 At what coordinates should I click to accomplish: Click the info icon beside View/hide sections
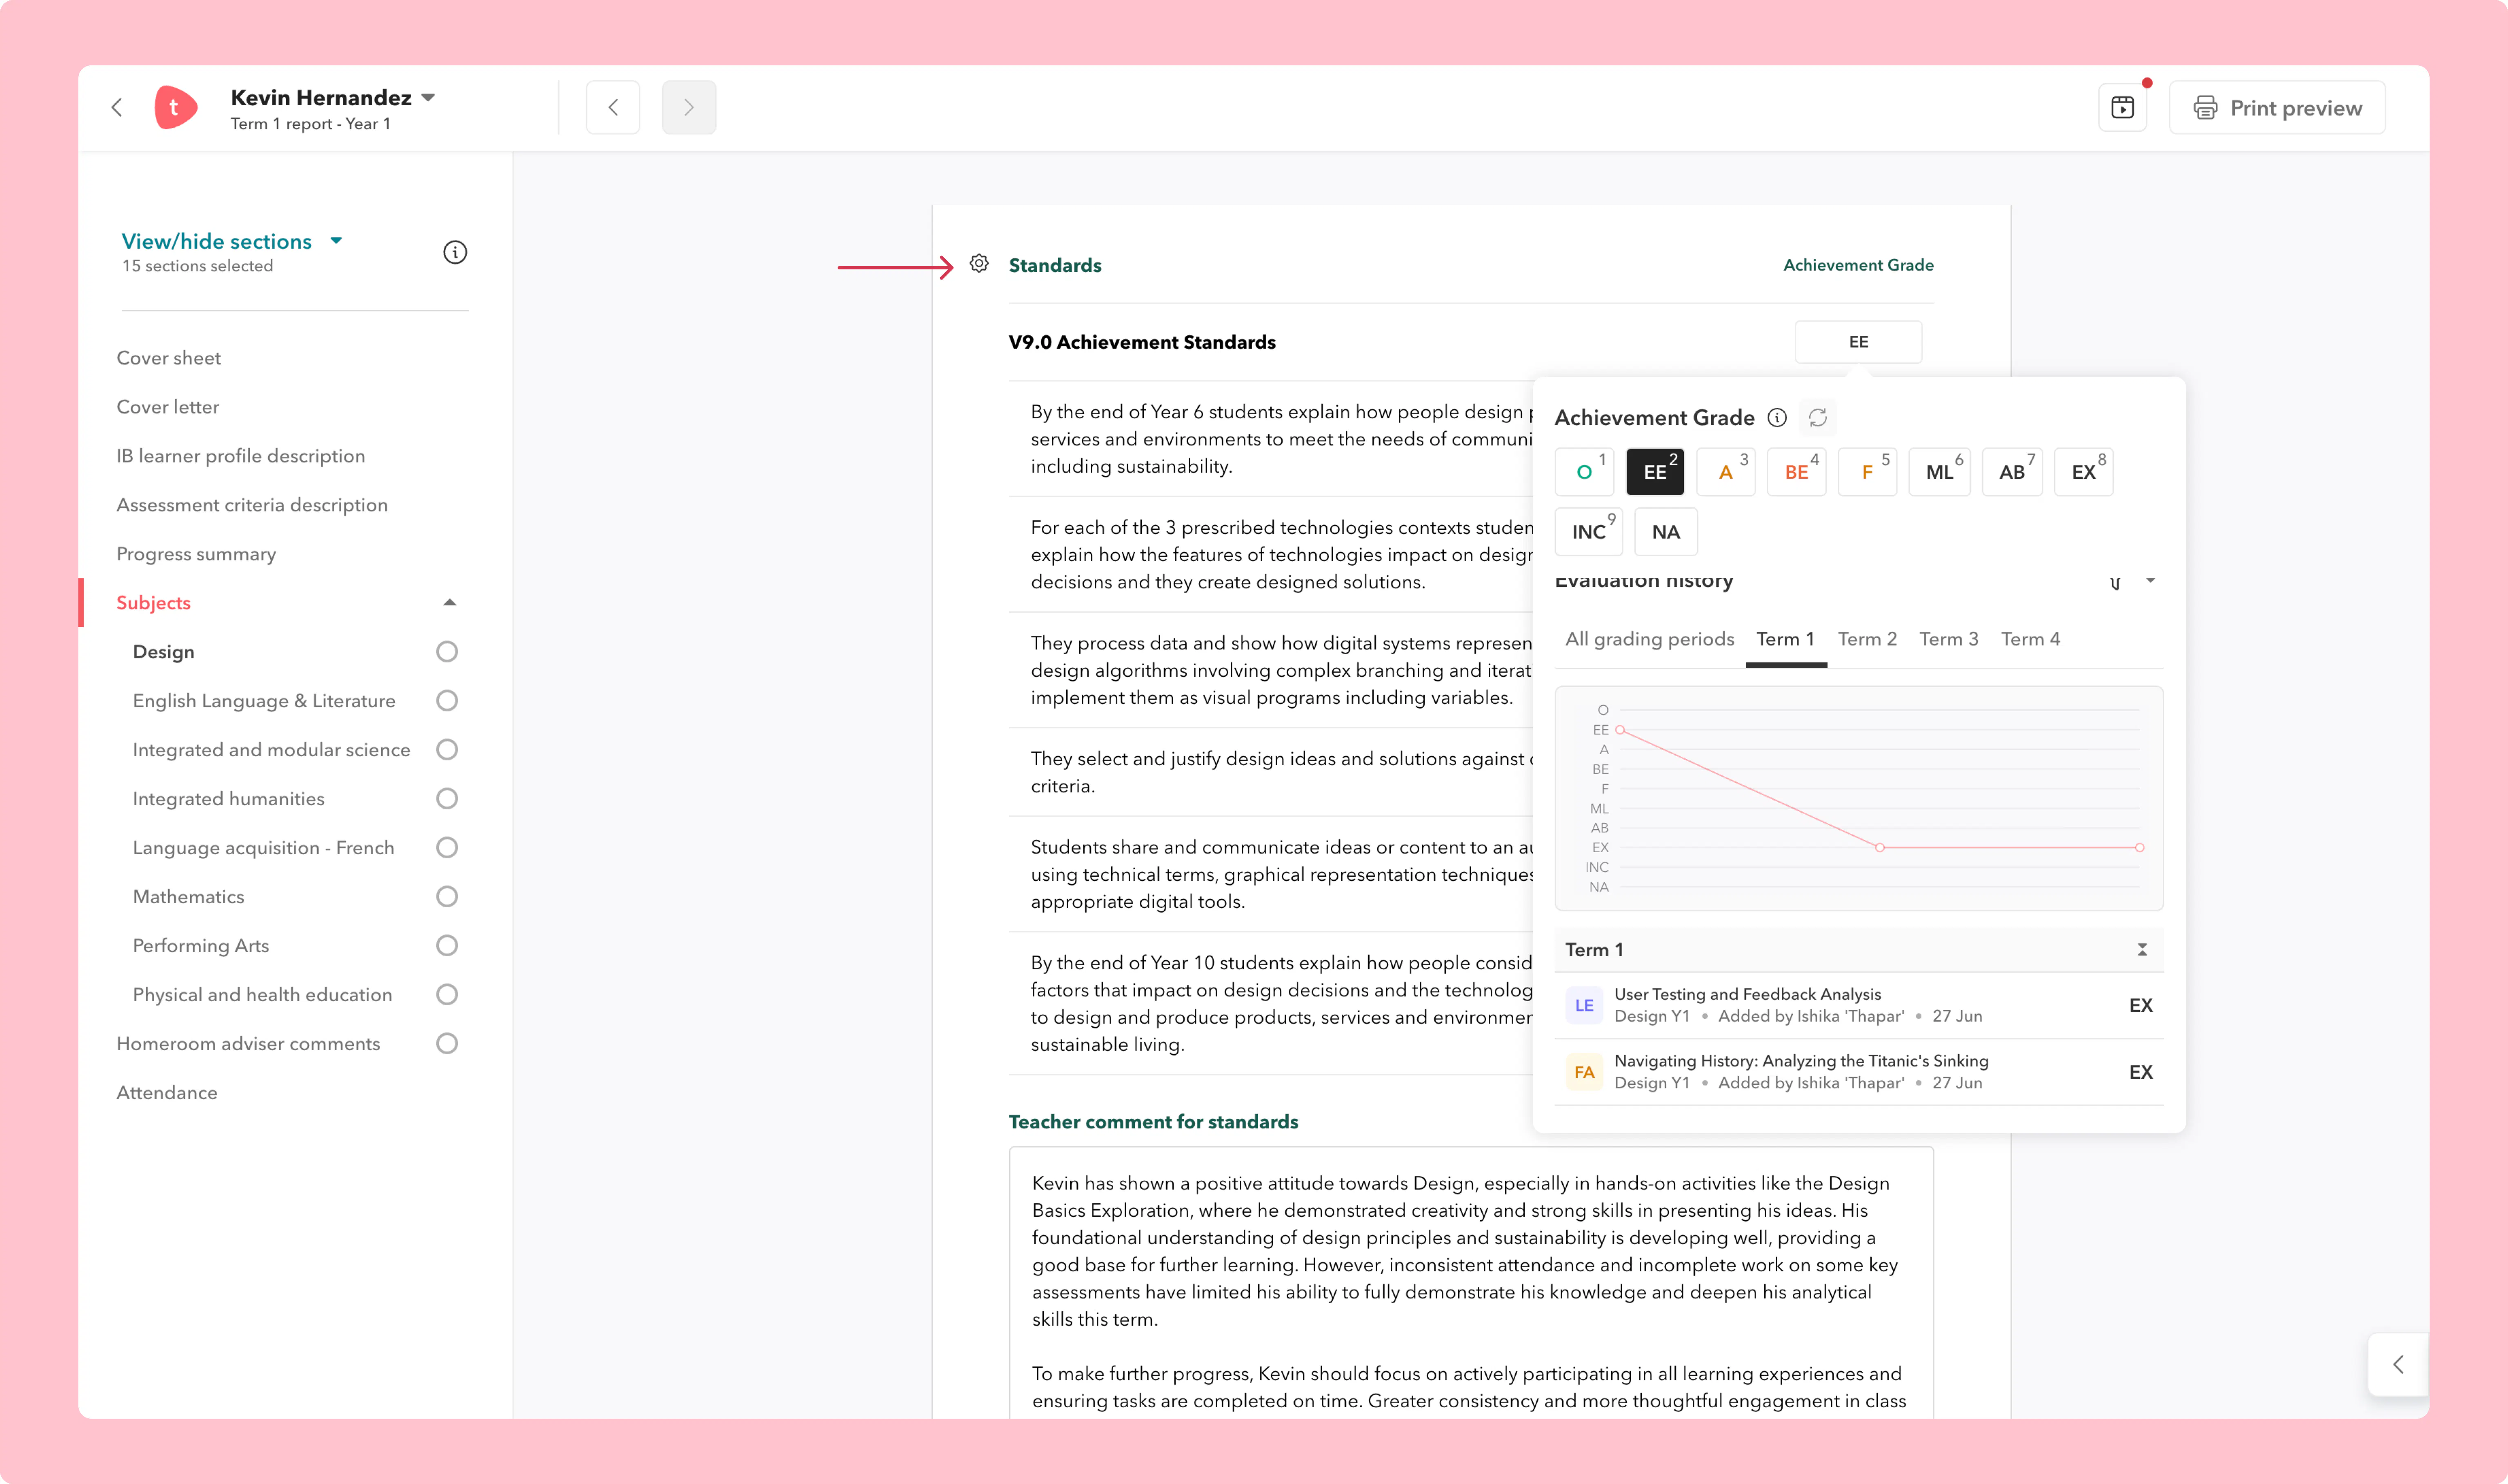click(x=455, y=252)
